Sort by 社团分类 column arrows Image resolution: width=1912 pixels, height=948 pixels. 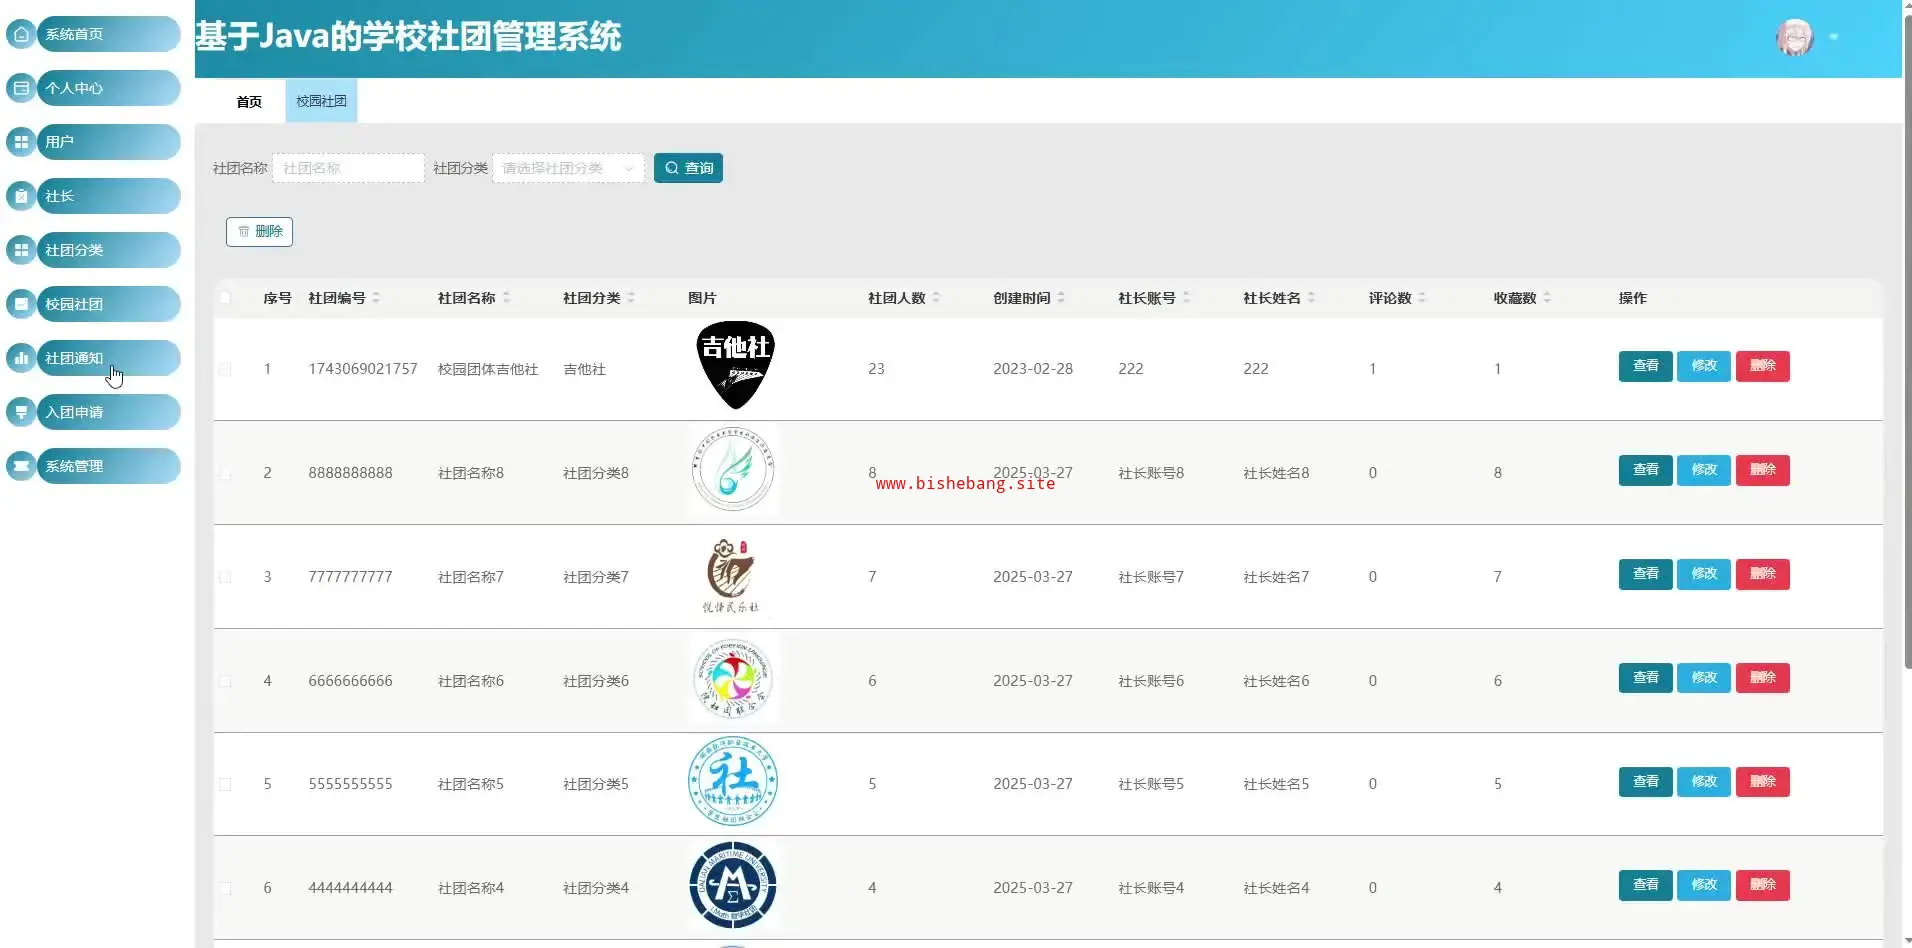point(631,298)
